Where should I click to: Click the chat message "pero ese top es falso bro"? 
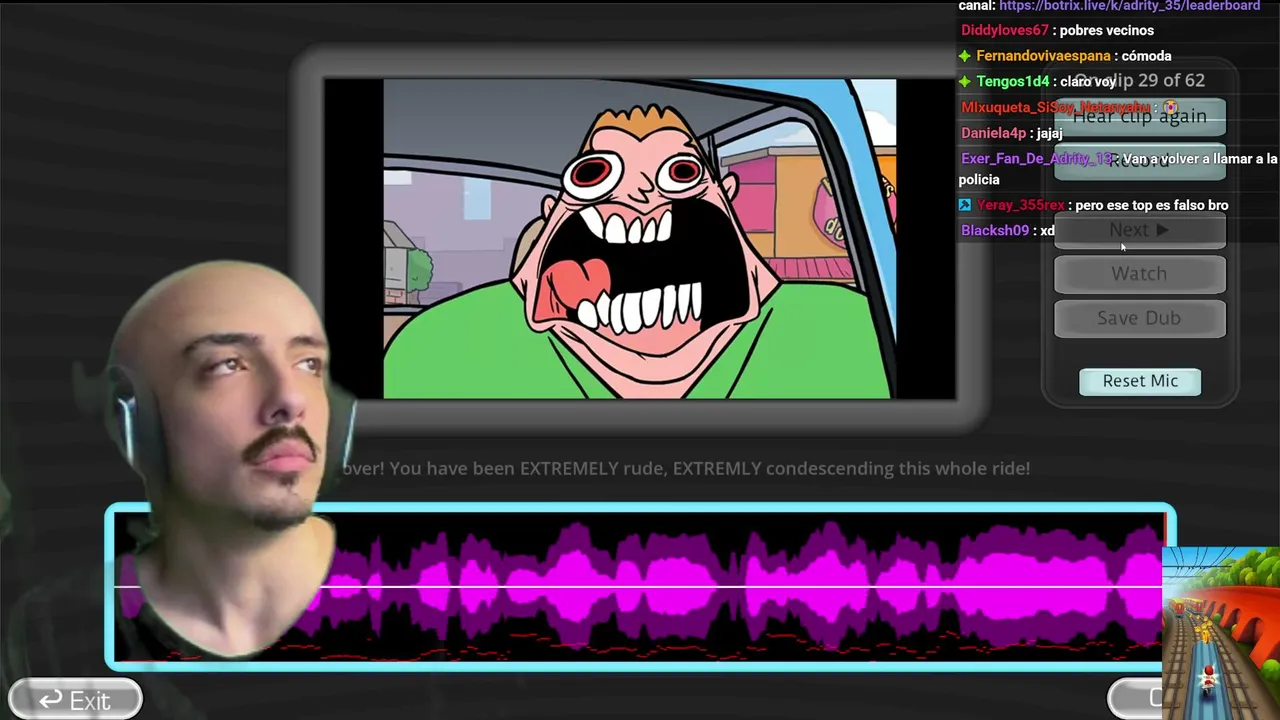coord(1152,205)
